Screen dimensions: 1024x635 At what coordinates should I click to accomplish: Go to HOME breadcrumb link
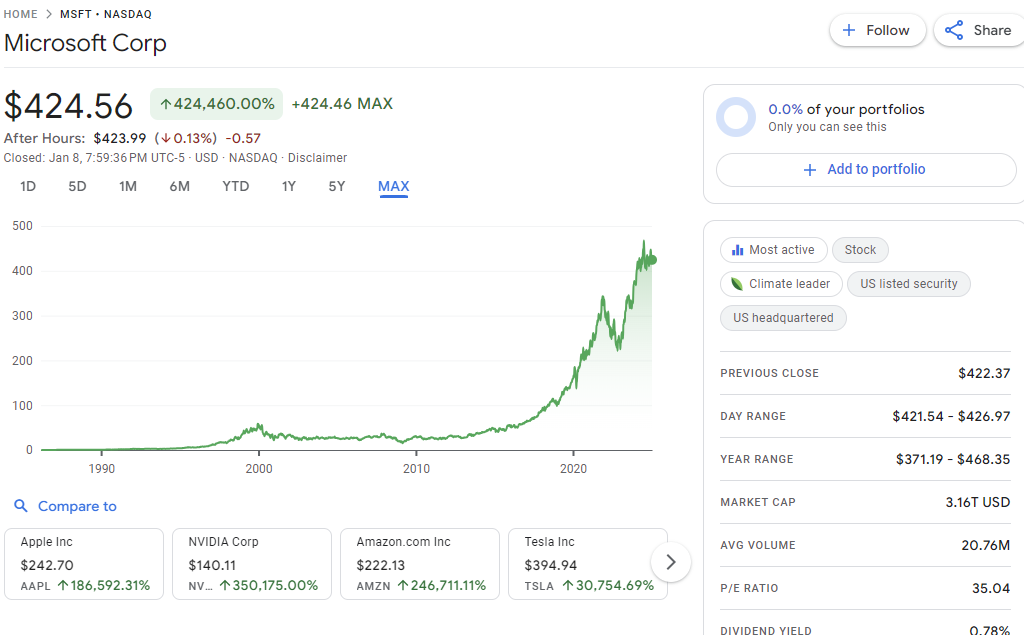point(20,14)
